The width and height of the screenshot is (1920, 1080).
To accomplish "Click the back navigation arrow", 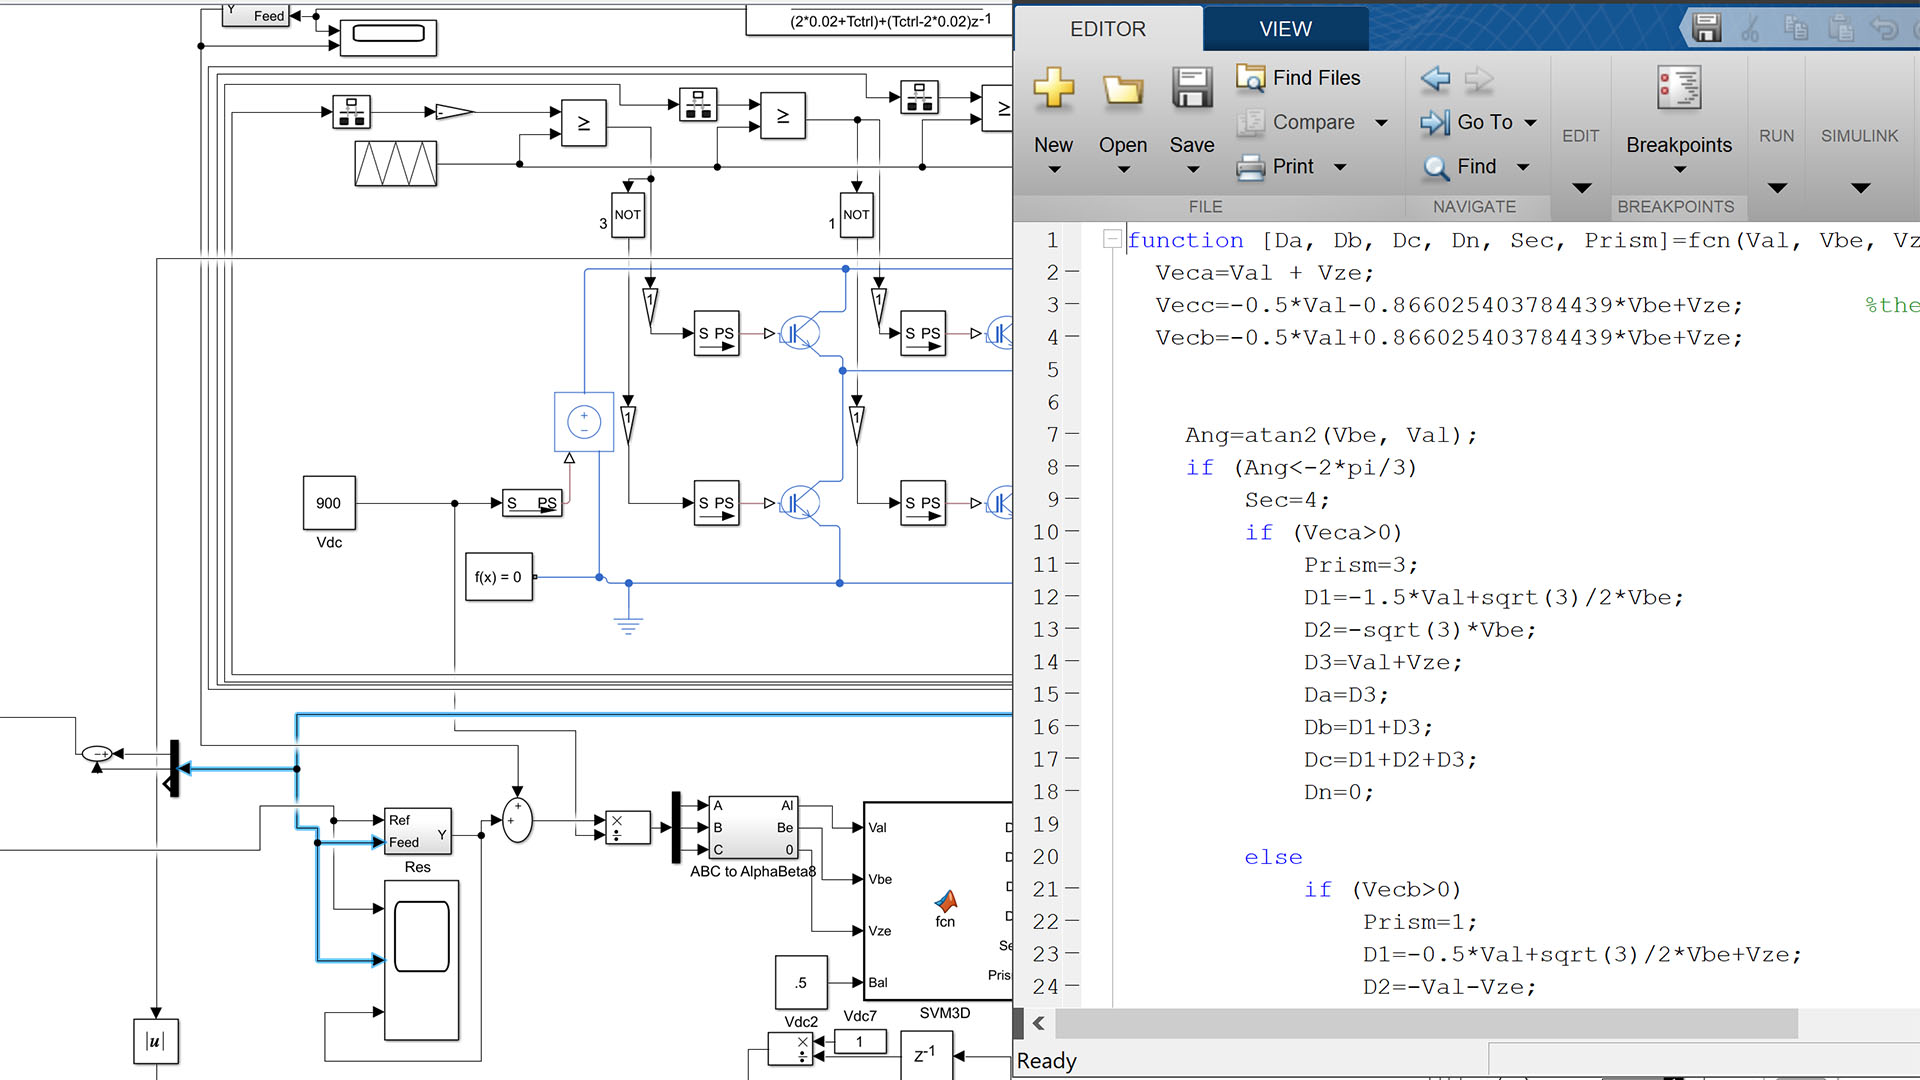I will 1435,79.
